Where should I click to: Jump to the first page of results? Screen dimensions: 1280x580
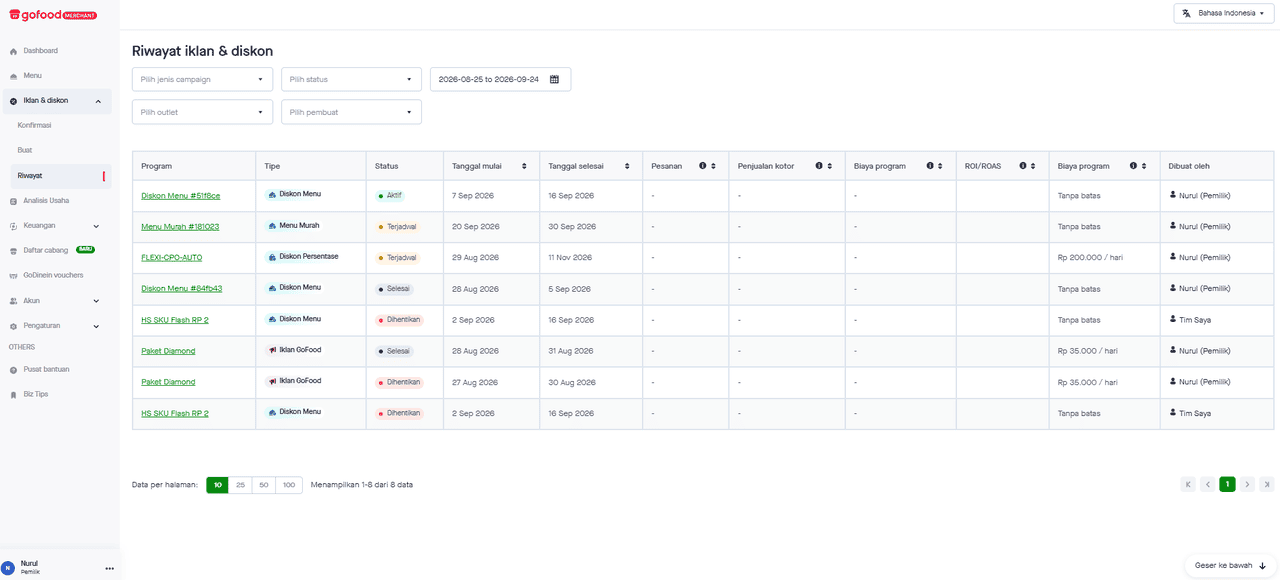tap(1188, 485)
